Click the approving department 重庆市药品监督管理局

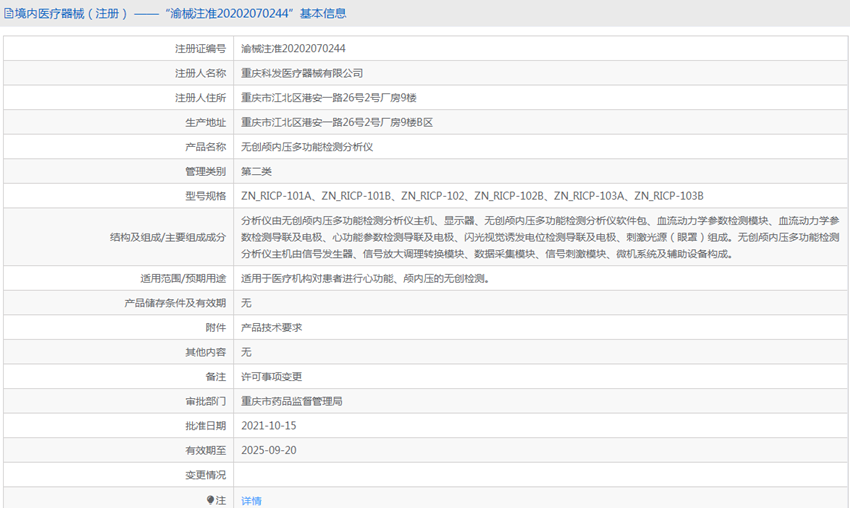click(292, 401)
